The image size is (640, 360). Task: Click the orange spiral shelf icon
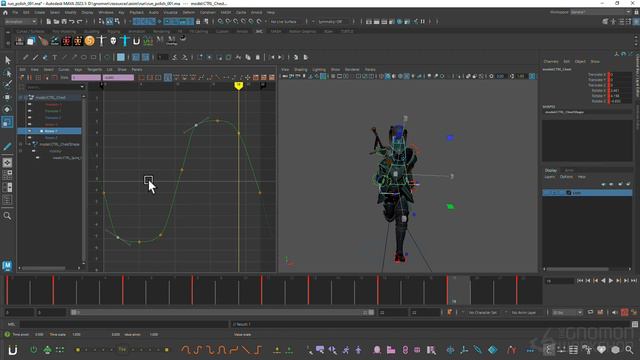click(89, 40)
